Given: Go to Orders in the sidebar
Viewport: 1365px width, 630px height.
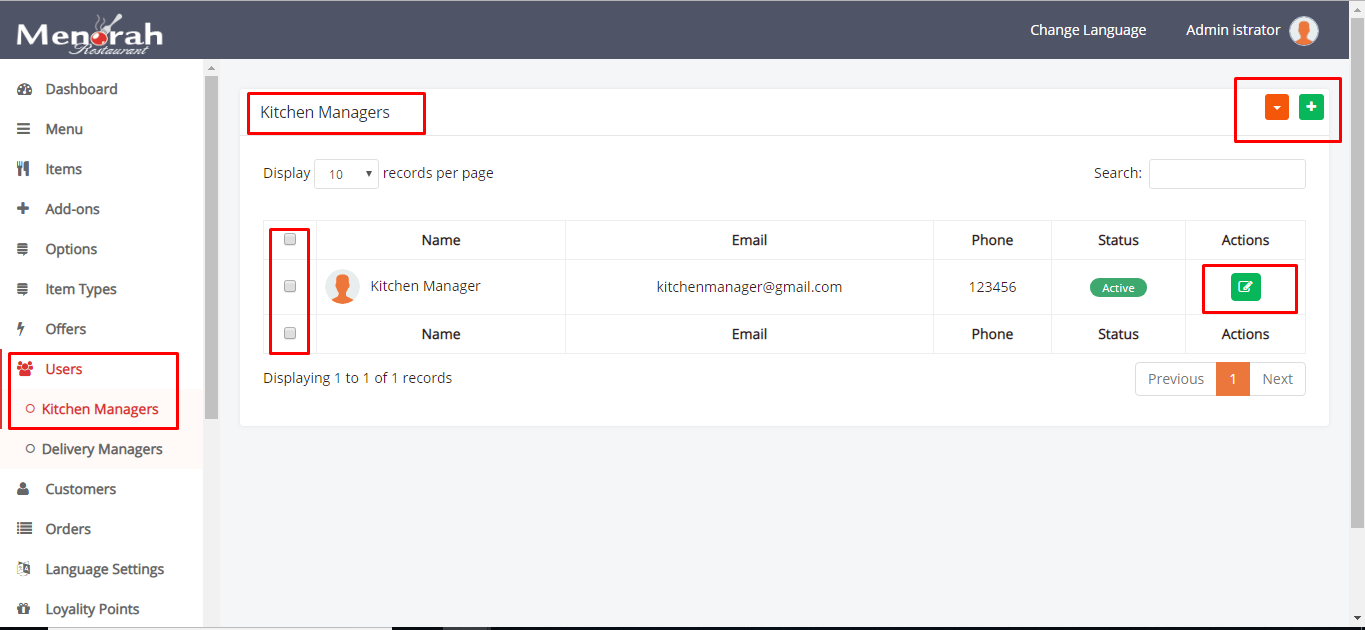Looking at the screenshot, I should [x=68, y=529].
